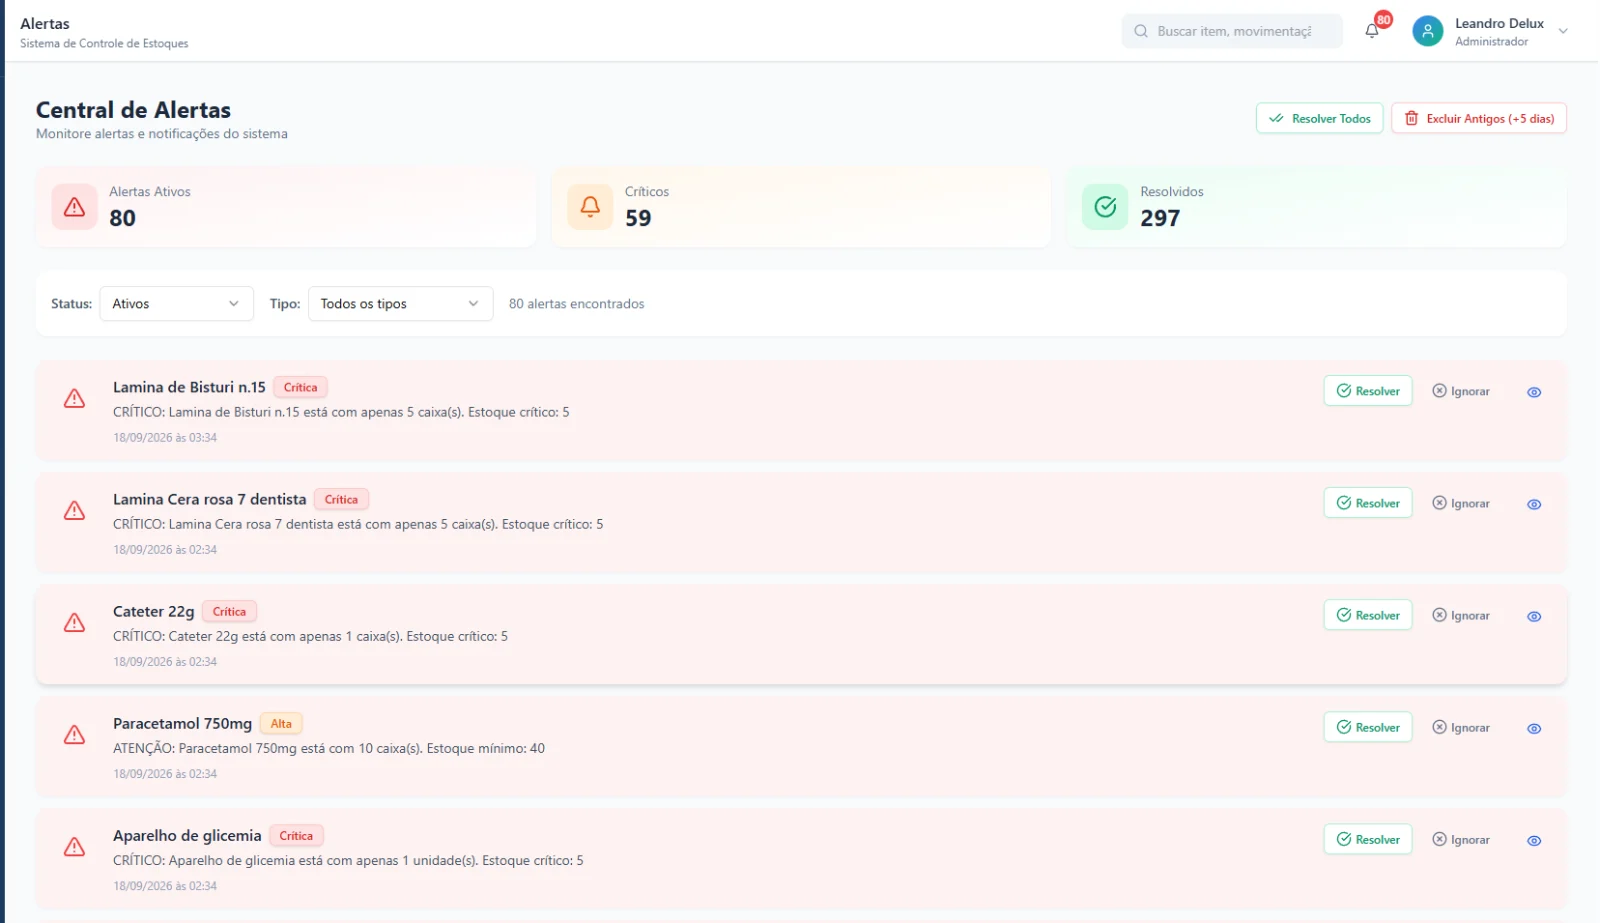Click the Resolvidos count 297
This screenshot has height=923, width=1600.
[1160, 218]
